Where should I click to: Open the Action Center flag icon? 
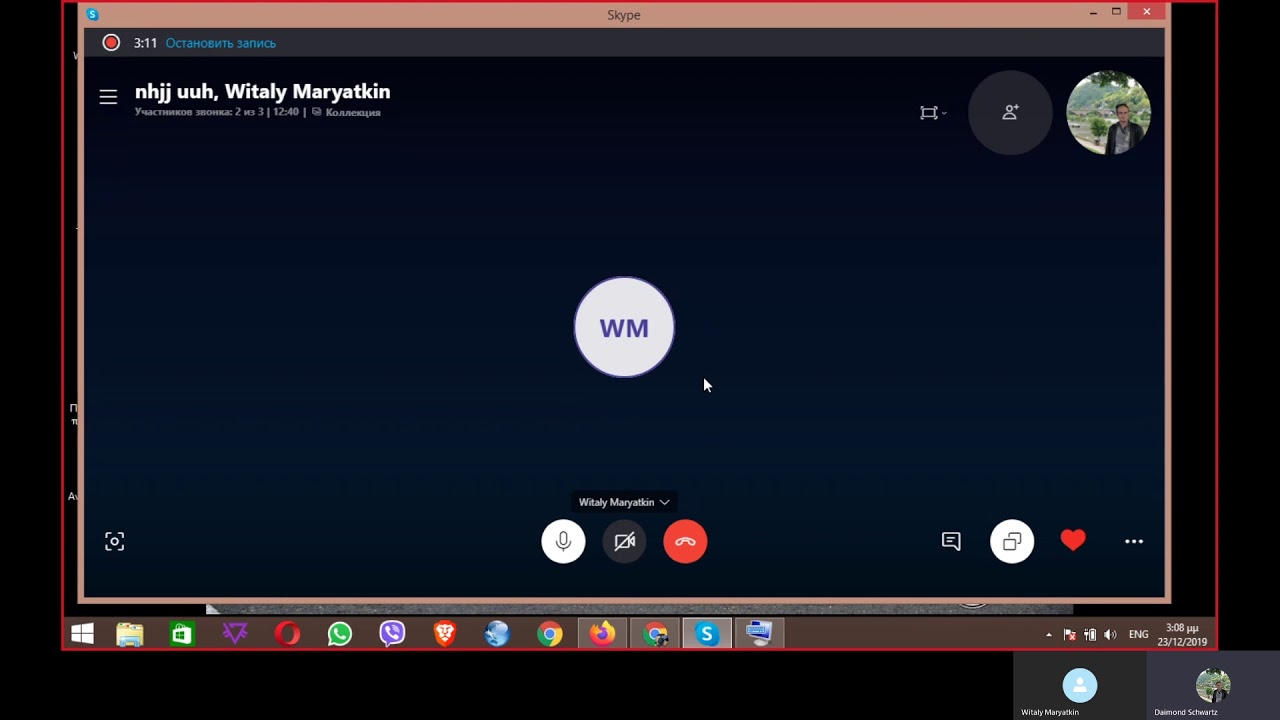(1069, 635)
